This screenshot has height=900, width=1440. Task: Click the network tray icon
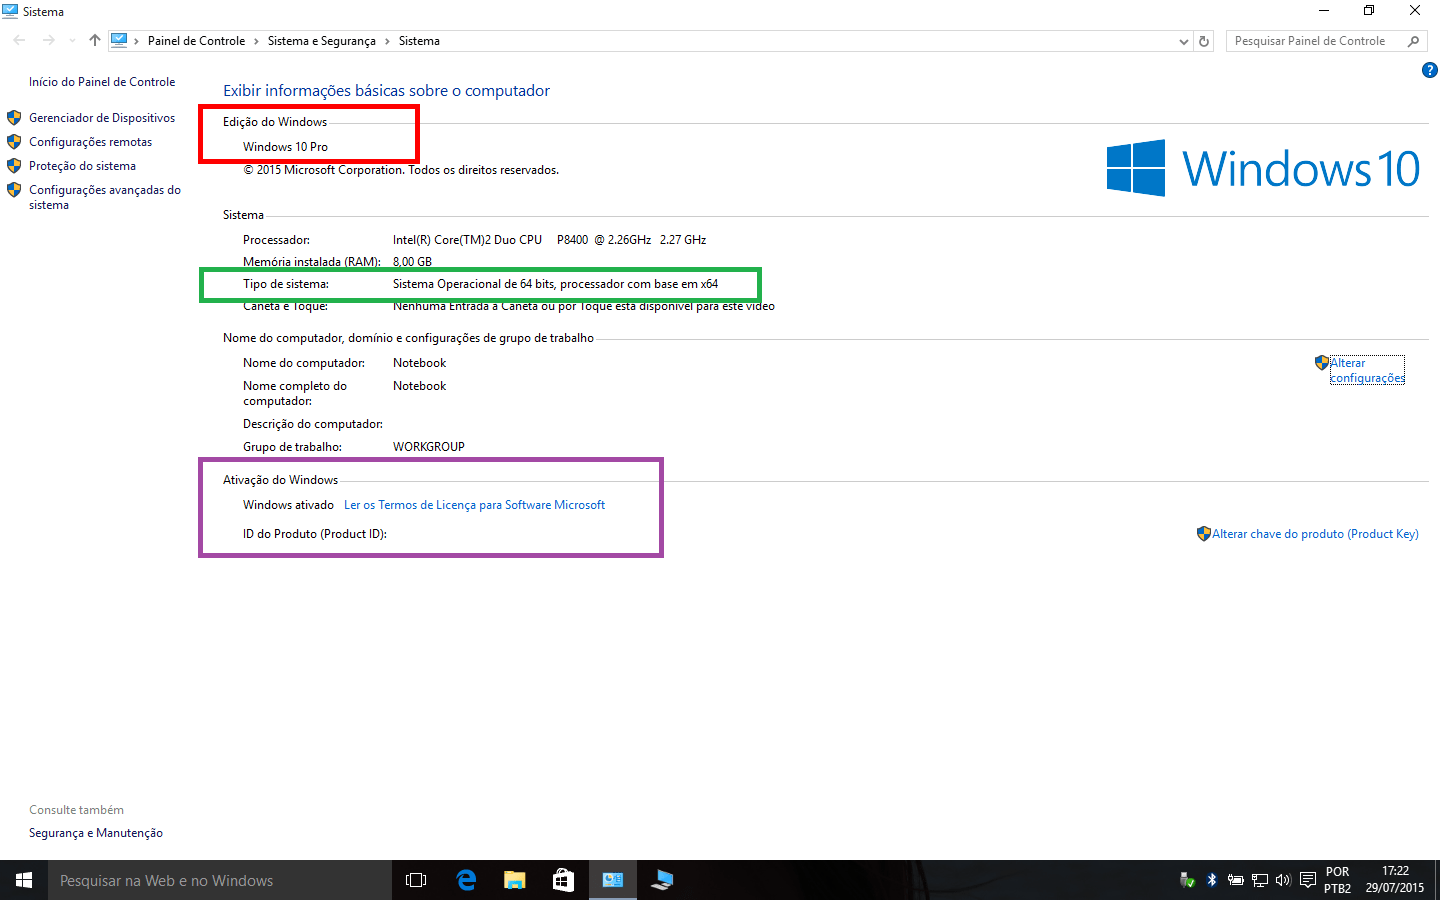pos(1260,880)
